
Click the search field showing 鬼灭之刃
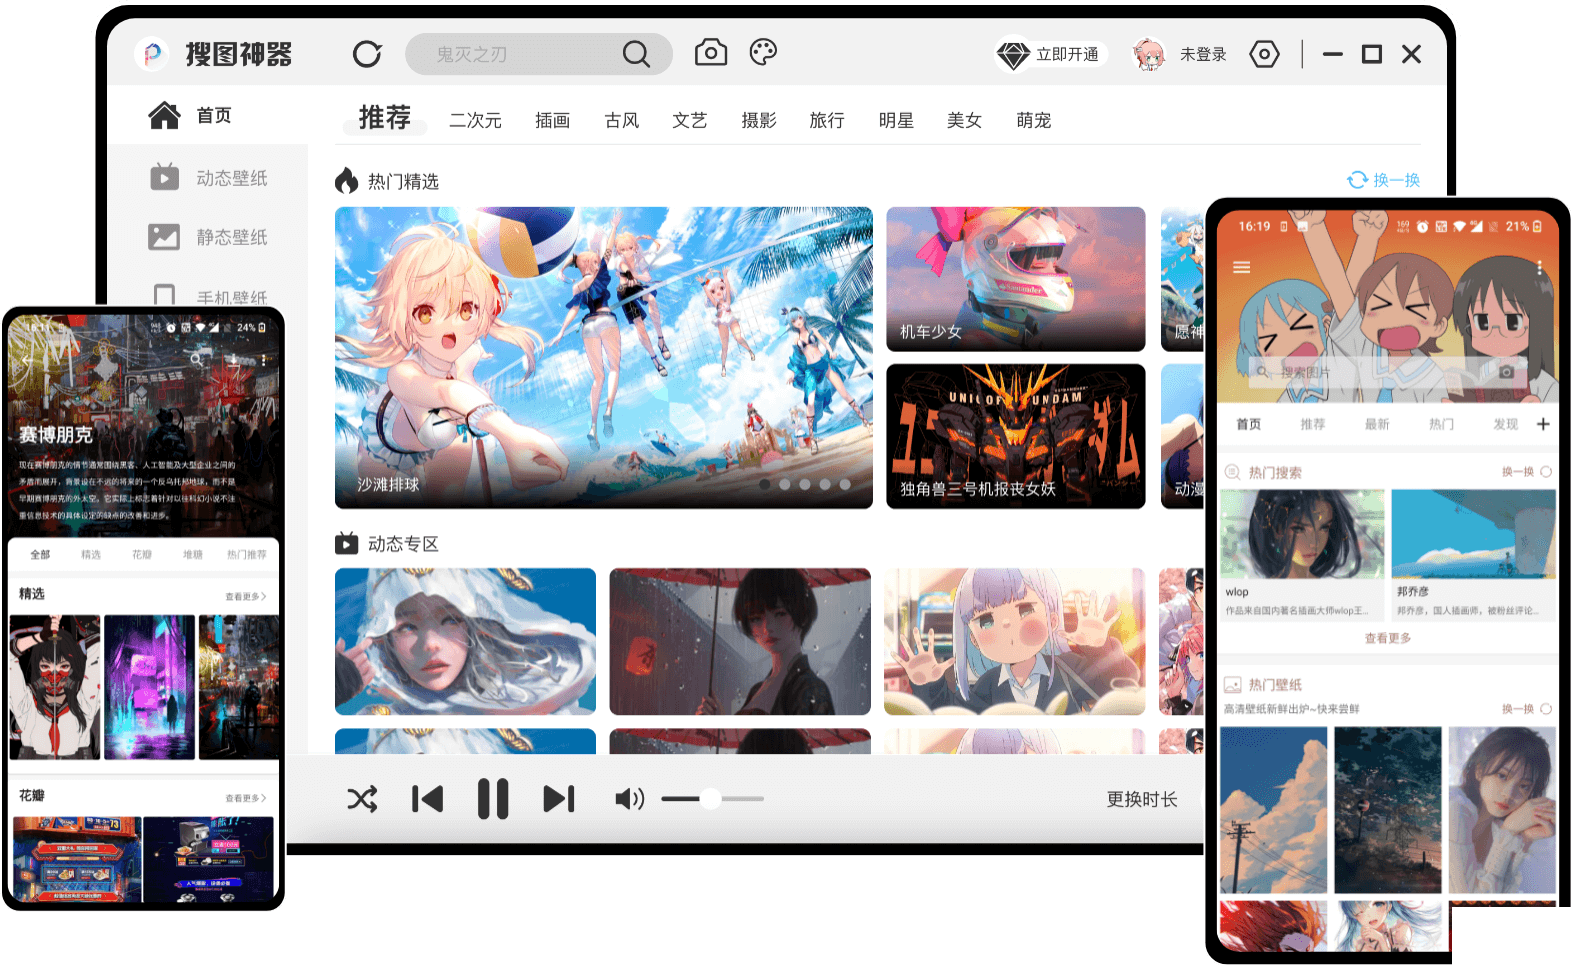tap(539, 54)
